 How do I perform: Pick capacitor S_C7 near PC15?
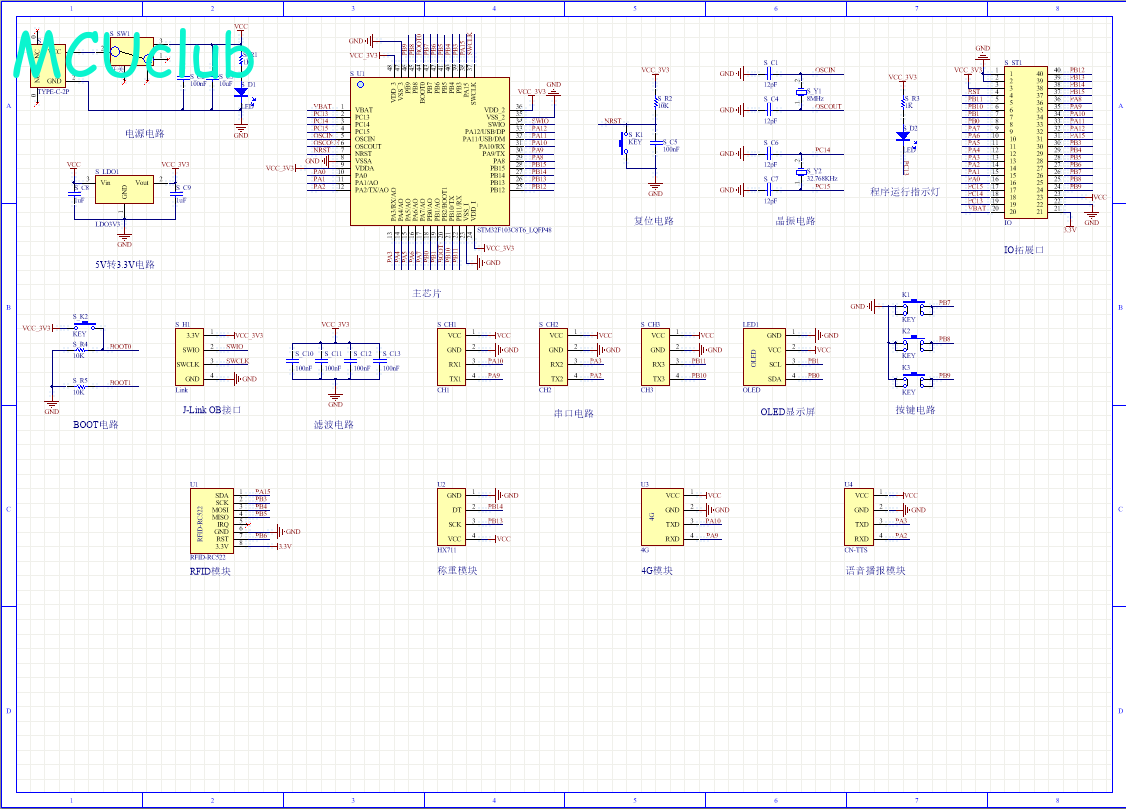tap(769, 190)
